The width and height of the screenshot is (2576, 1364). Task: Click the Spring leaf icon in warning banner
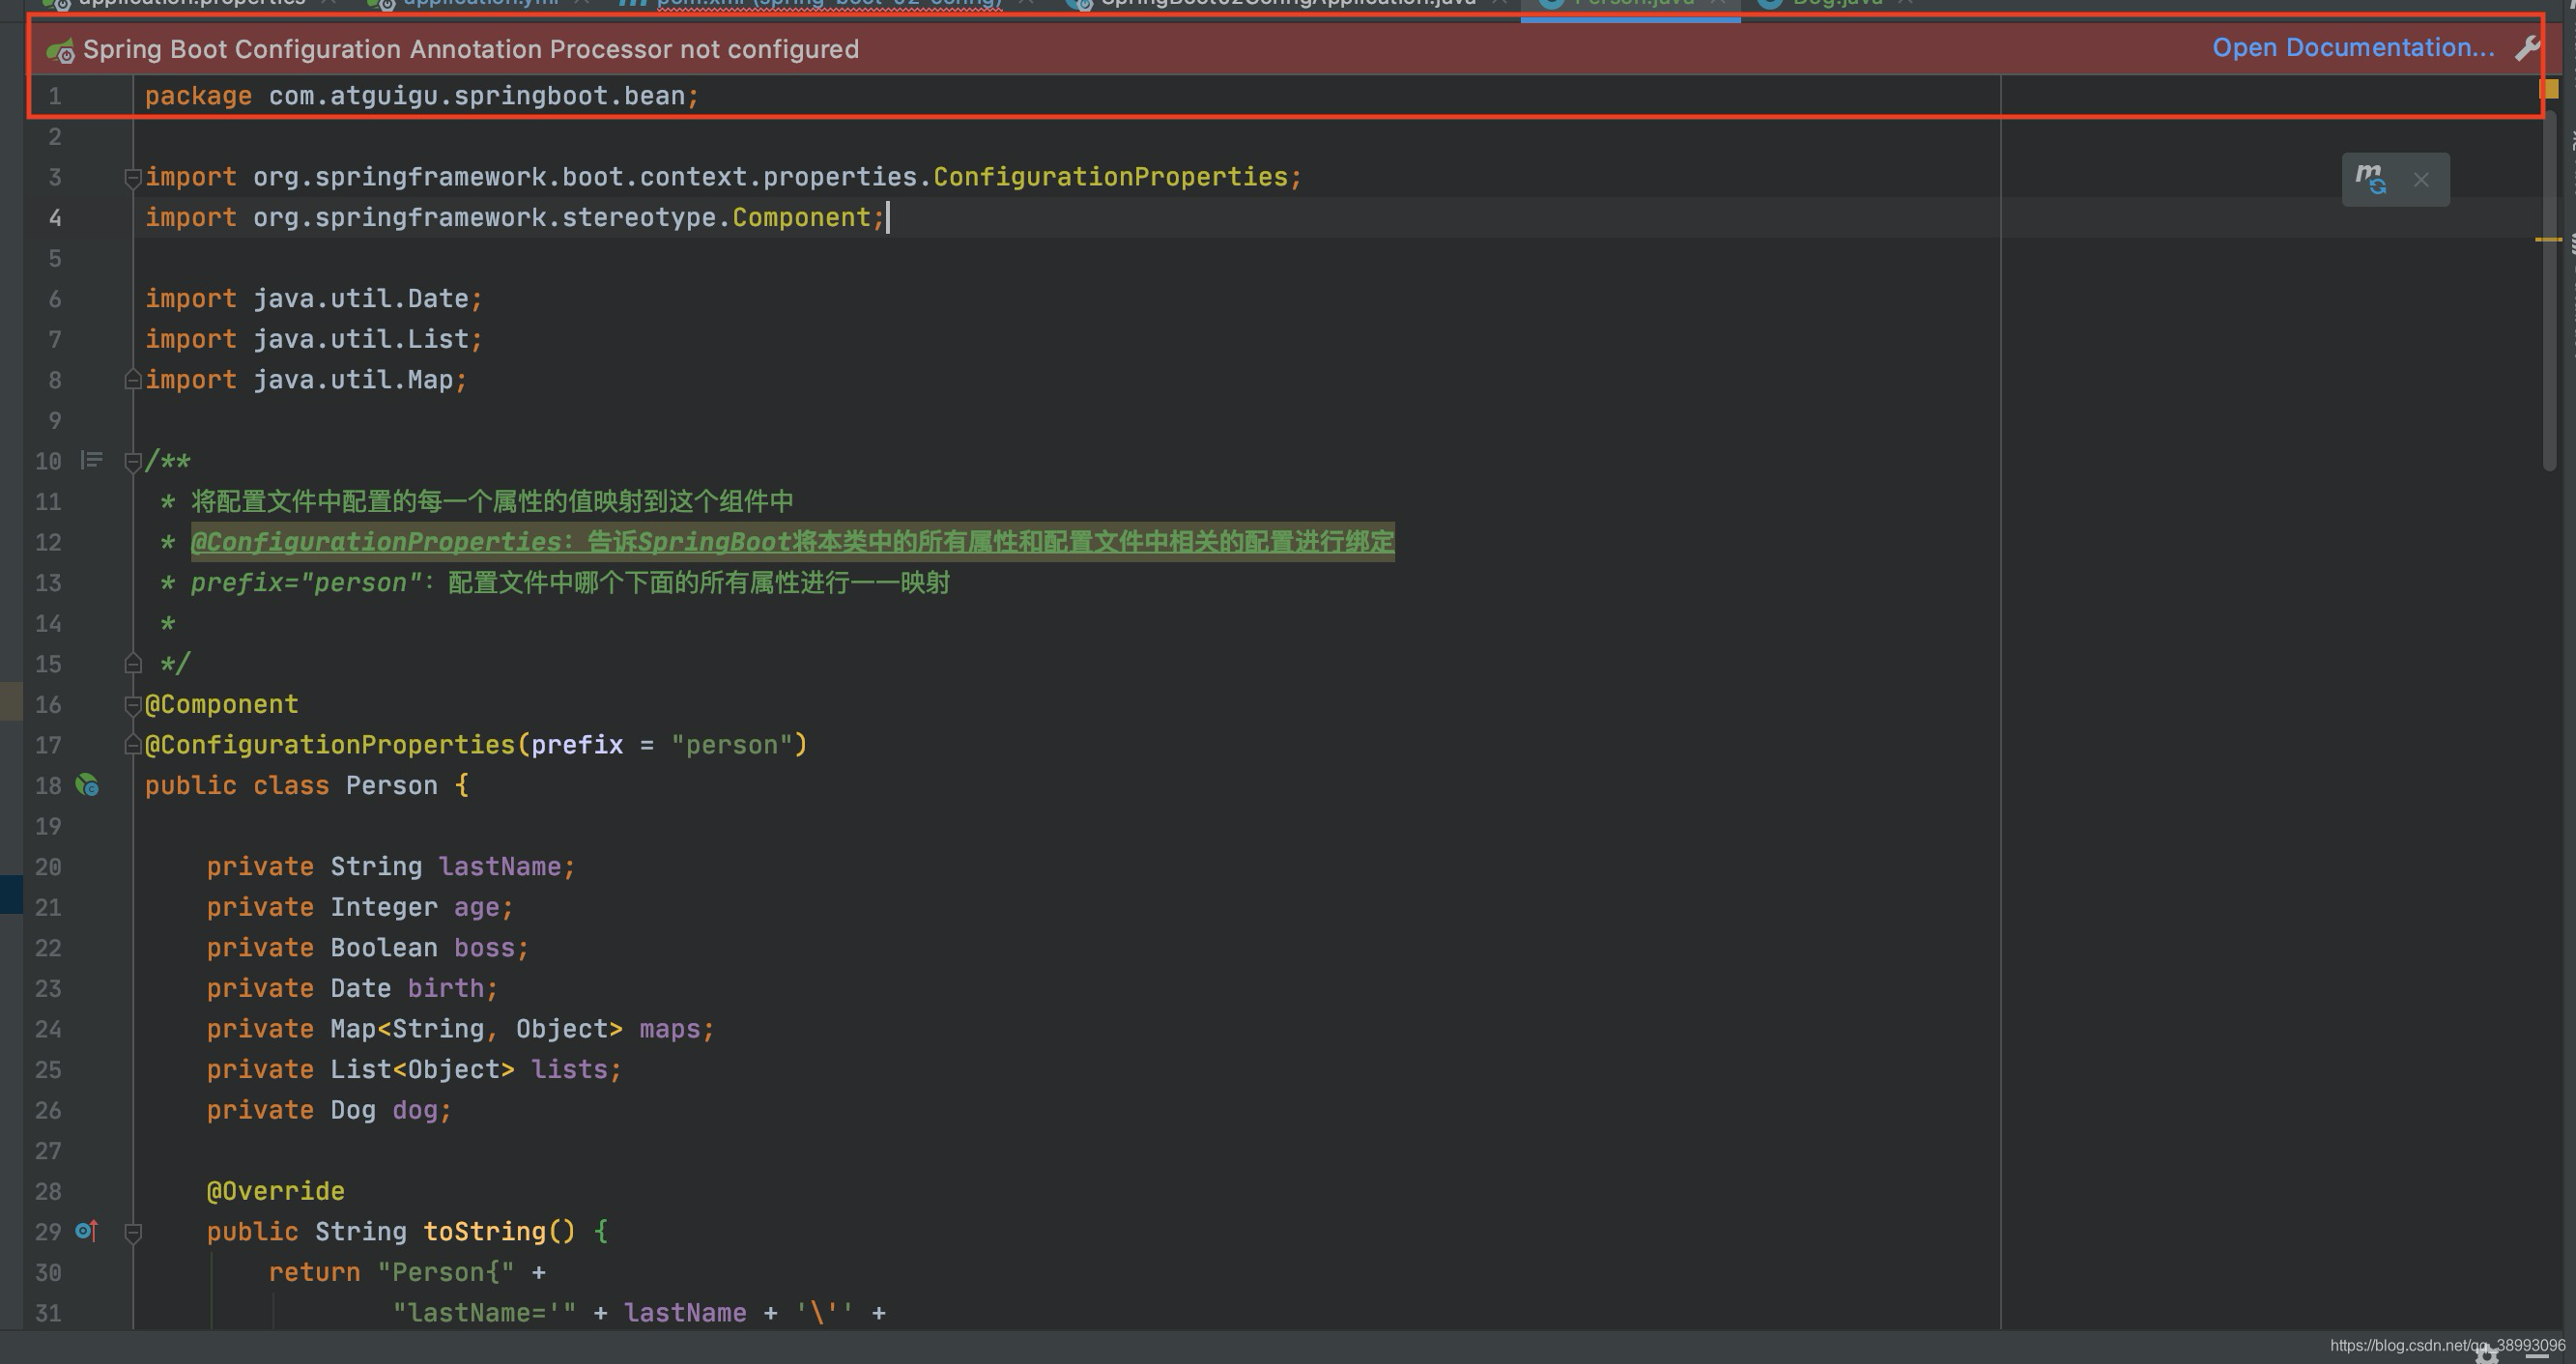click(x=60, y=50)
